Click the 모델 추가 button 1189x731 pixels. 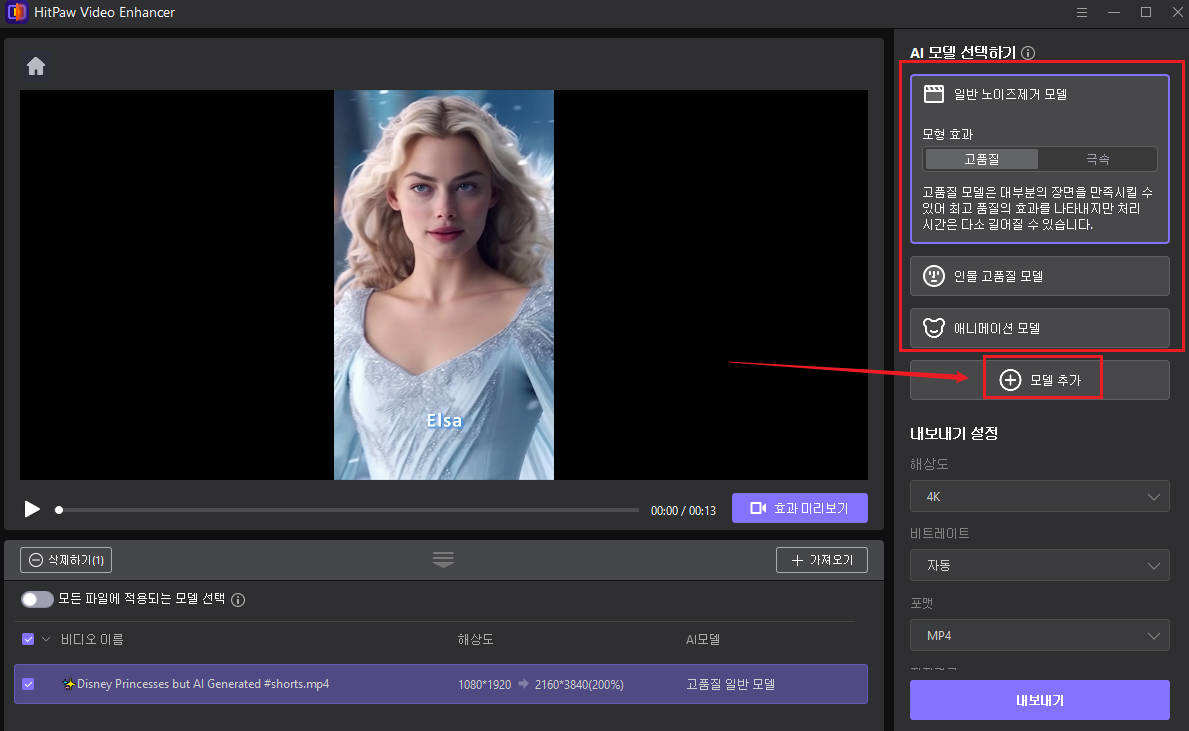coord(1040,380)
